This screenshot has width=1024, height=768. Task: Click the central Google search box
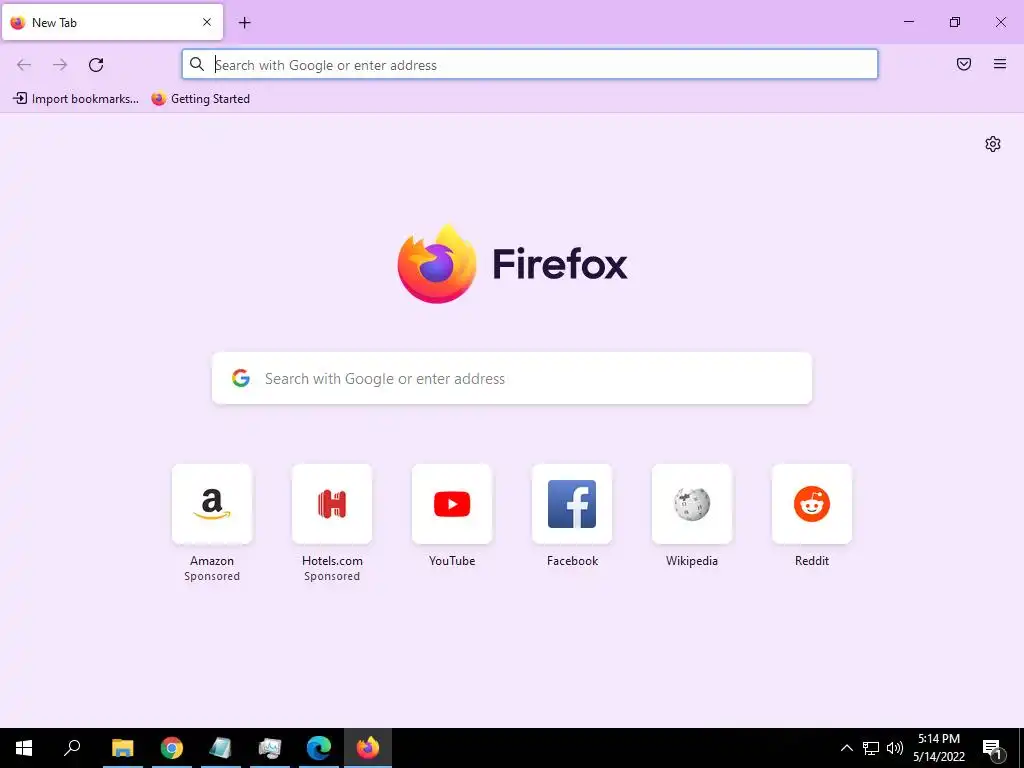(512, 378)
